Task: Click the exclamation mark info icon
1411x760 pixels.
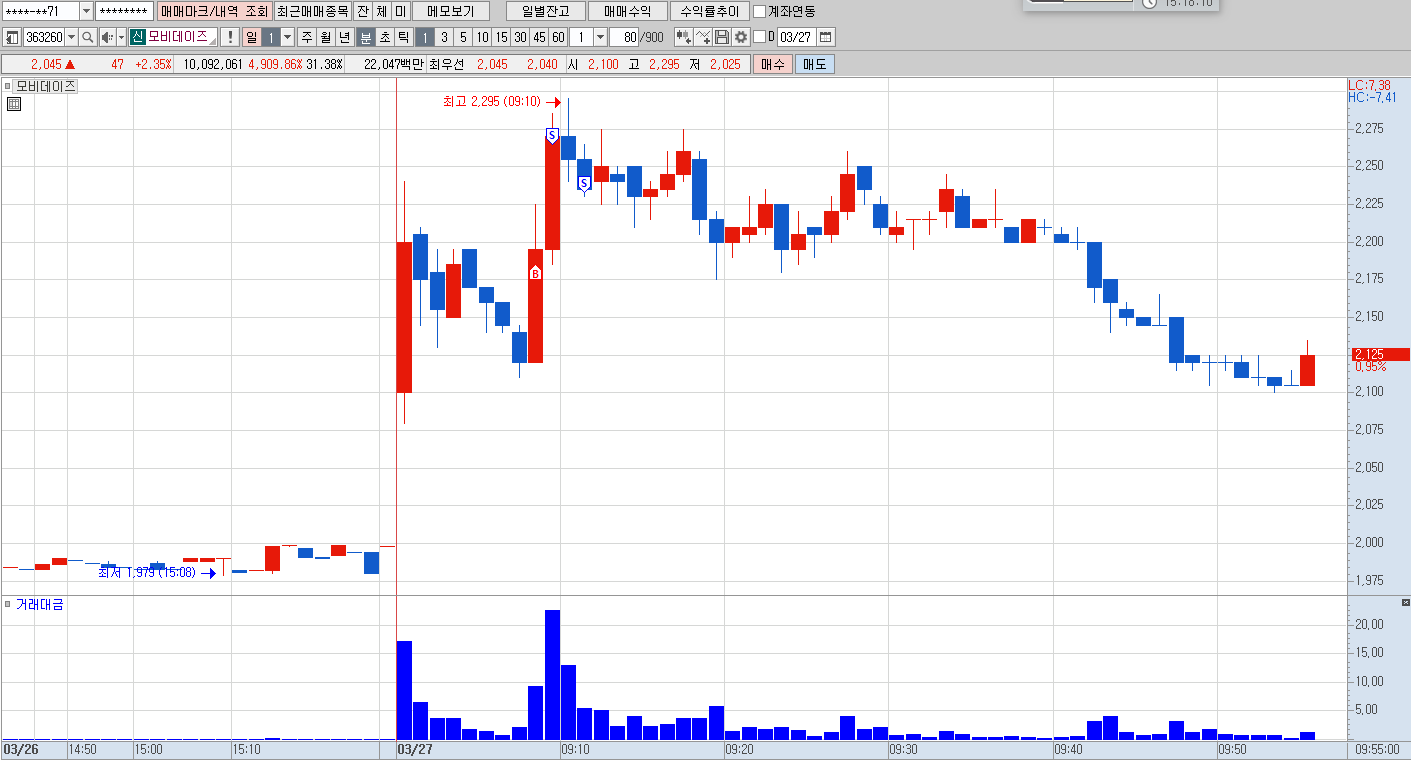Action: (x=230, y=37)
